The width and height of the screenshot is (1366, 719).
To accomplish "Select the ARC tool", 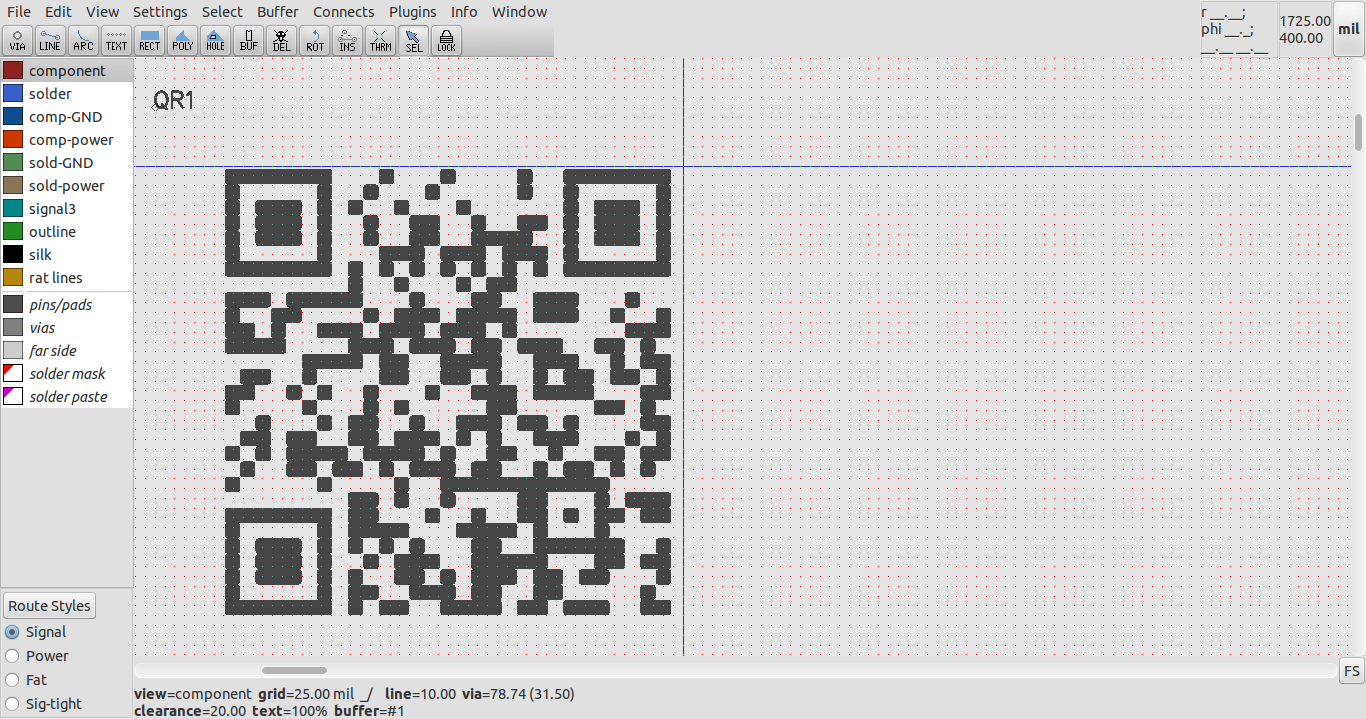I will 83,40.
